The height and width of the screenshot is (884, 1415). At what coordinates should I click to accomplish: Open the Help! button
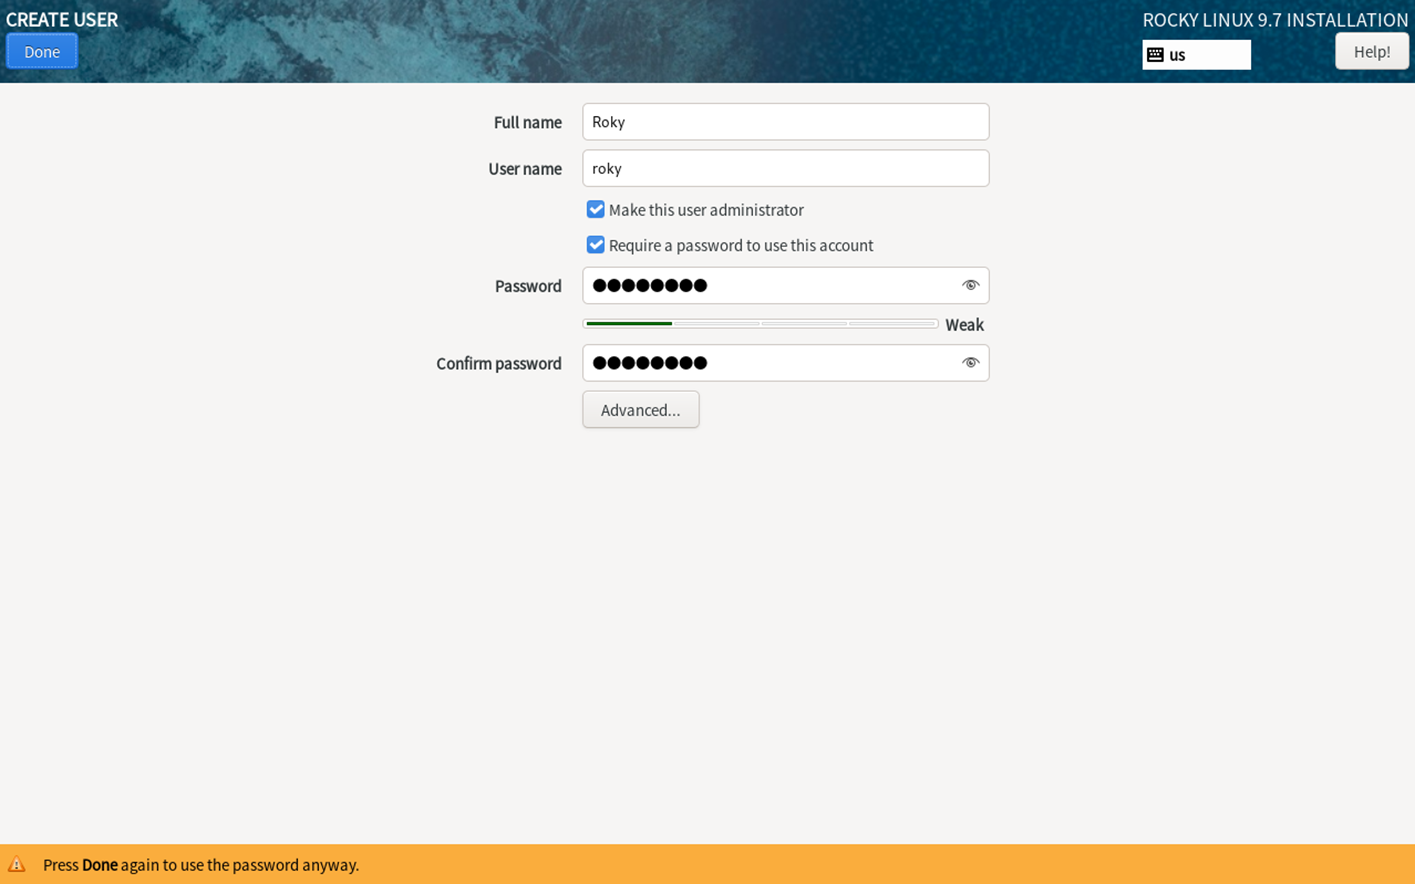pyautogui.click(x=1371, y=51)
